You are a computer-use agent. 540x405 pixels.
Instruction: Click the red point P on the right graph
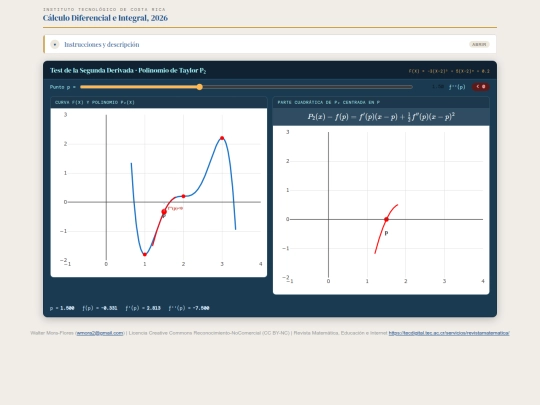click(x=386, y=219)
